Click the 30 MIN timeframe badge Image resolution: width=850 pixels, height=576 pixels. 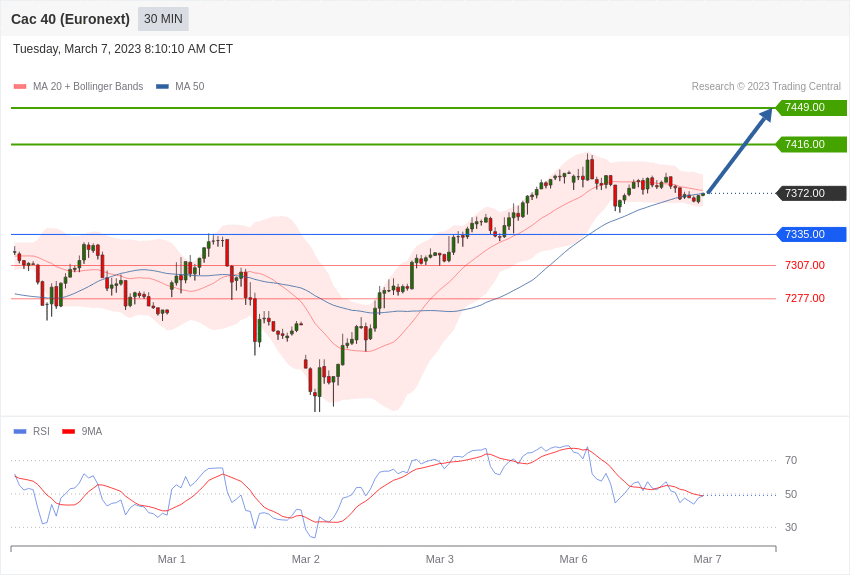point(163,19)
